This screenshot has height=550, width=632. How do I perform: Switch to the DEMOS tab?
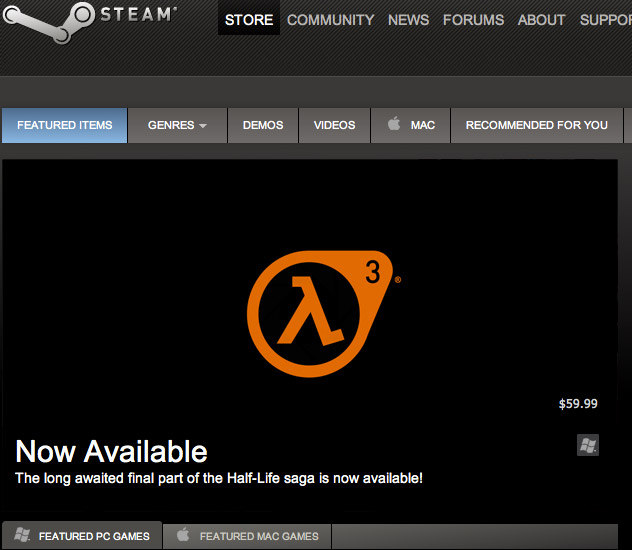(x=263, y=125)
